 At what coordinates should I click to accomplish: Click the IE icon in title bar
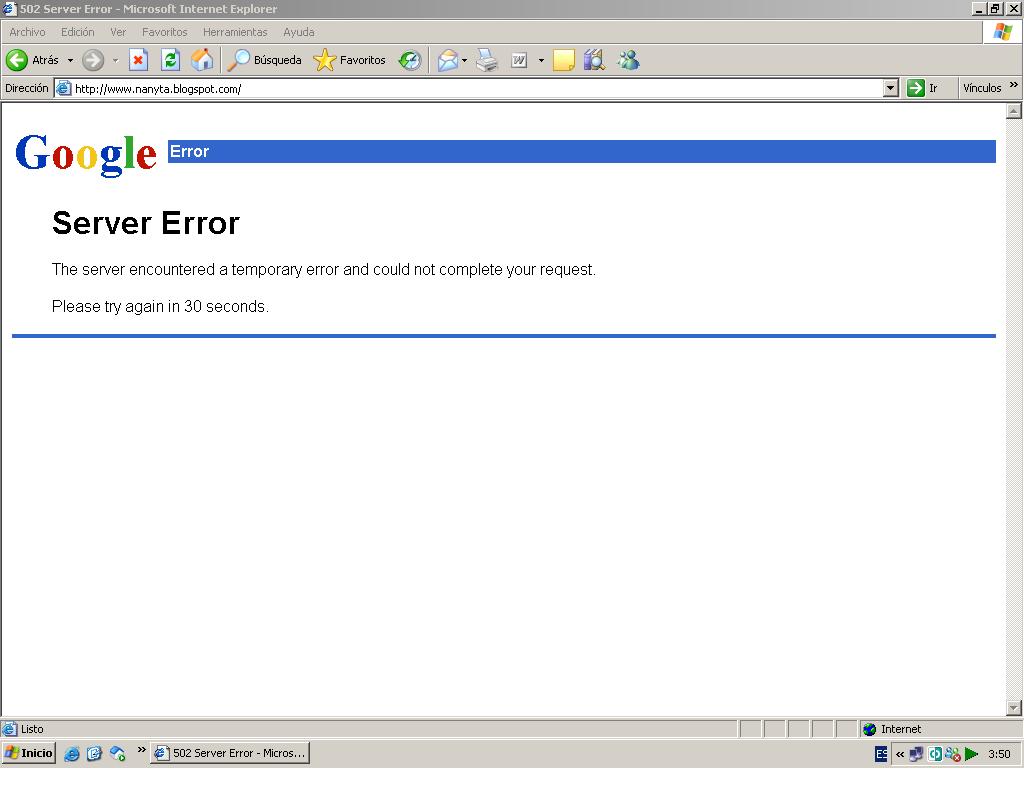(x=8, y=8)
